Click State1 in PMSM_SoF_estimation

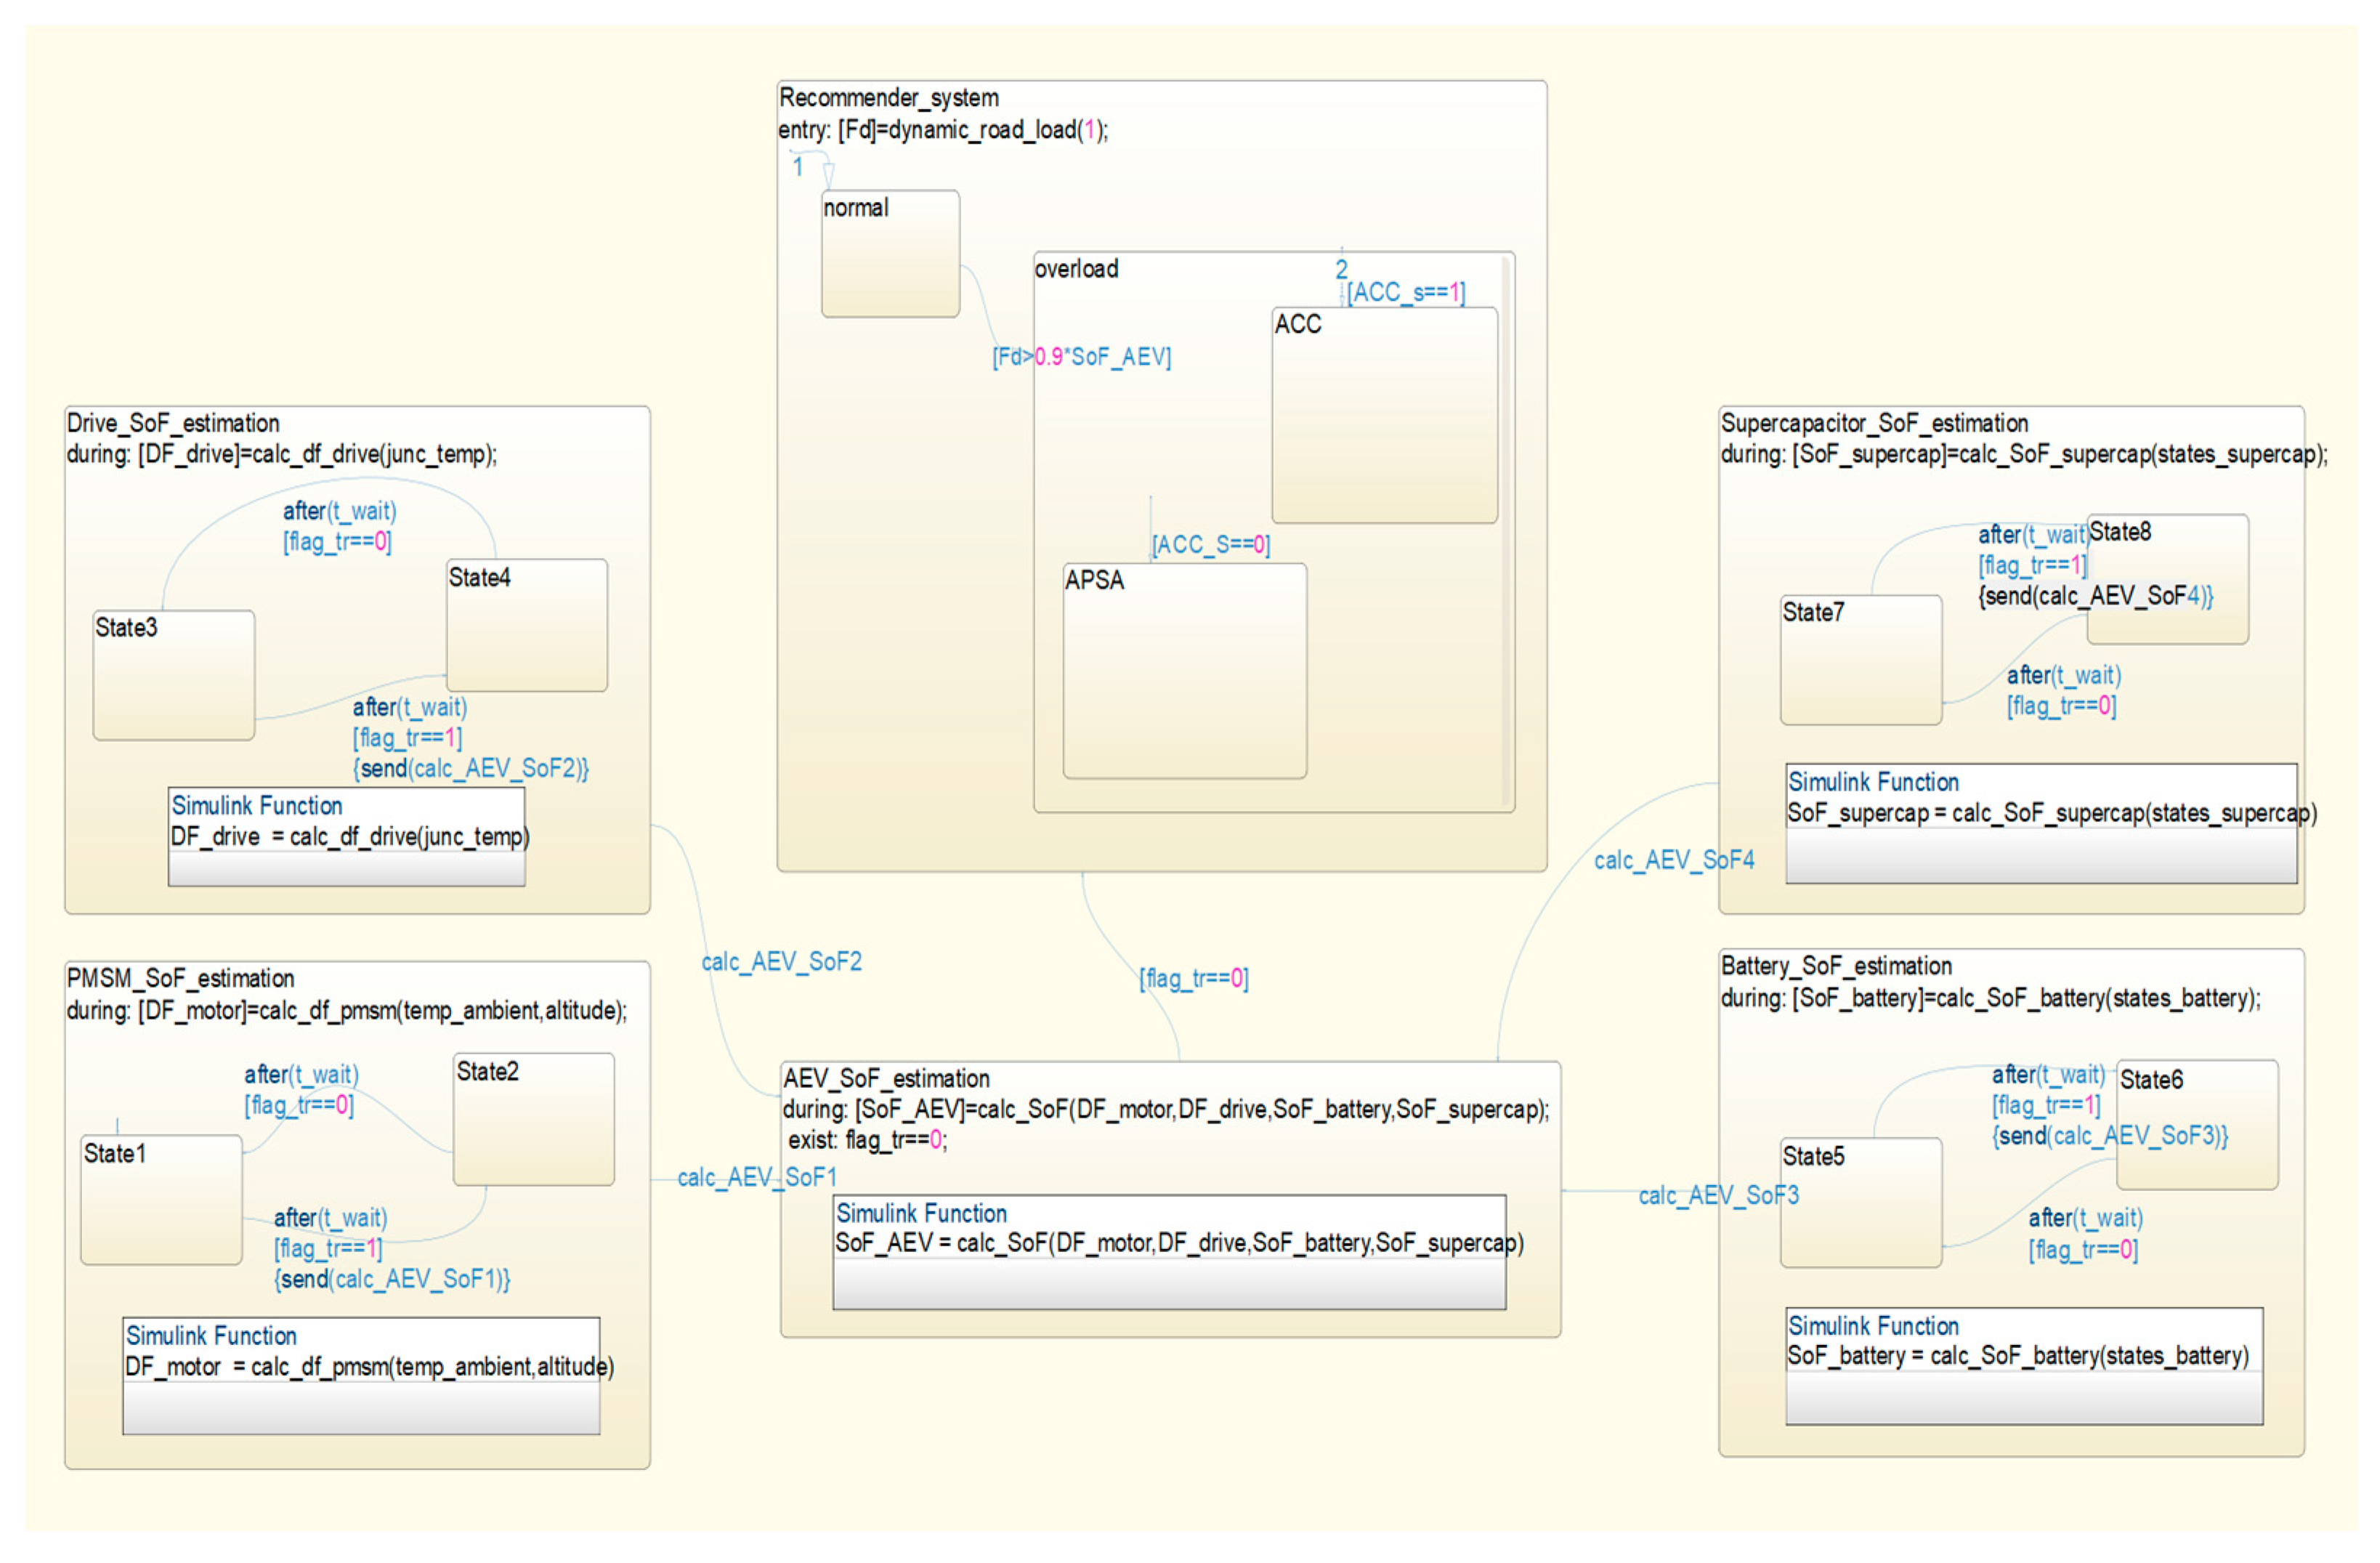point(161,1200)
